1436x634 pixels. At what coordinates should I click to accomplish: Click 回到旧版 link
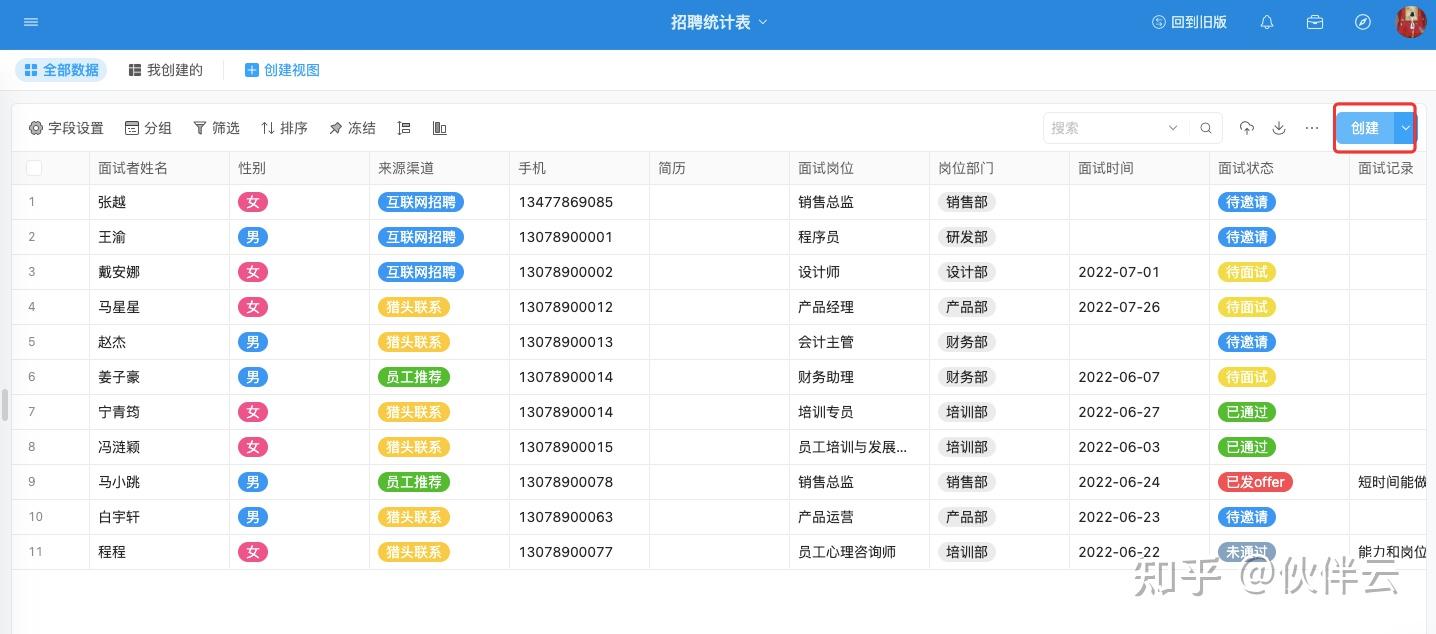[x=1189, y=22]
